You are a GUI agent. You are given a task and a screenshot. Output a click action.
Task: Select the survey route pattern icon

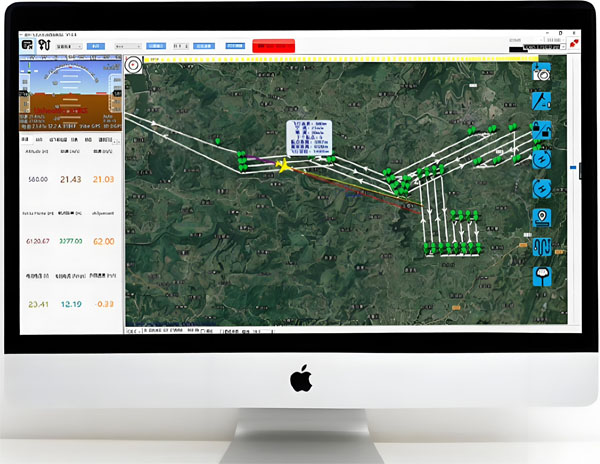(542, 245)
